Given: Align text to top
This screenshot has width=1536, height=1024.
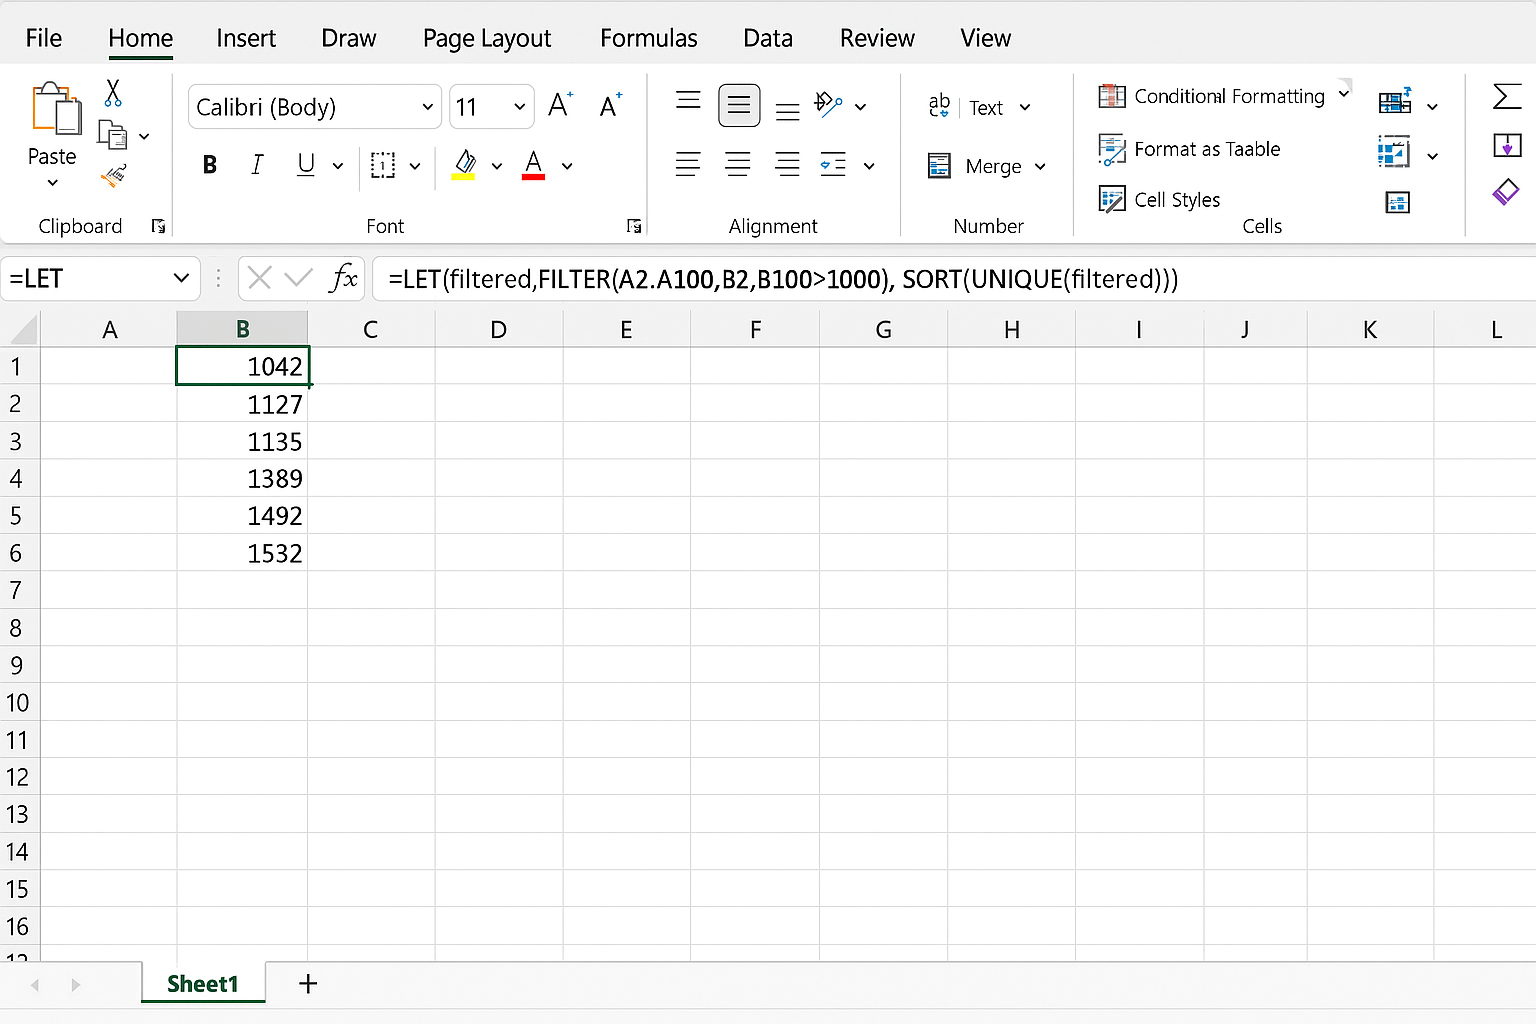Looking at the screenshot, I should (688, 100).
